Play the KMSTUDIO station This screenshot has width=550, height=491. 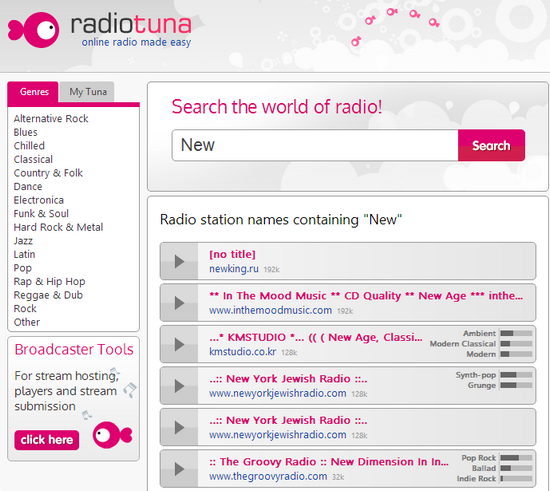[179, 344]
